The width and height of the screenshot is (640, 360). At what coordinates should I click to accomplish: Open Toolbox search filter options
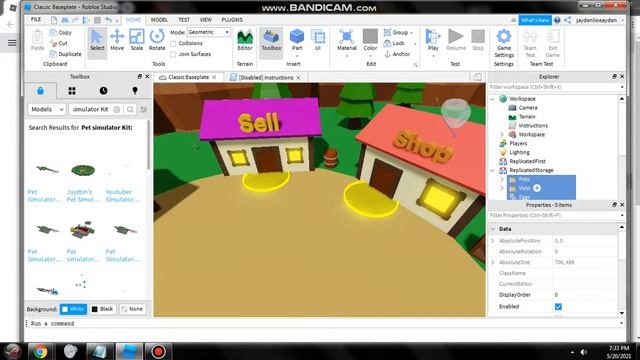[x=144, y=109]
